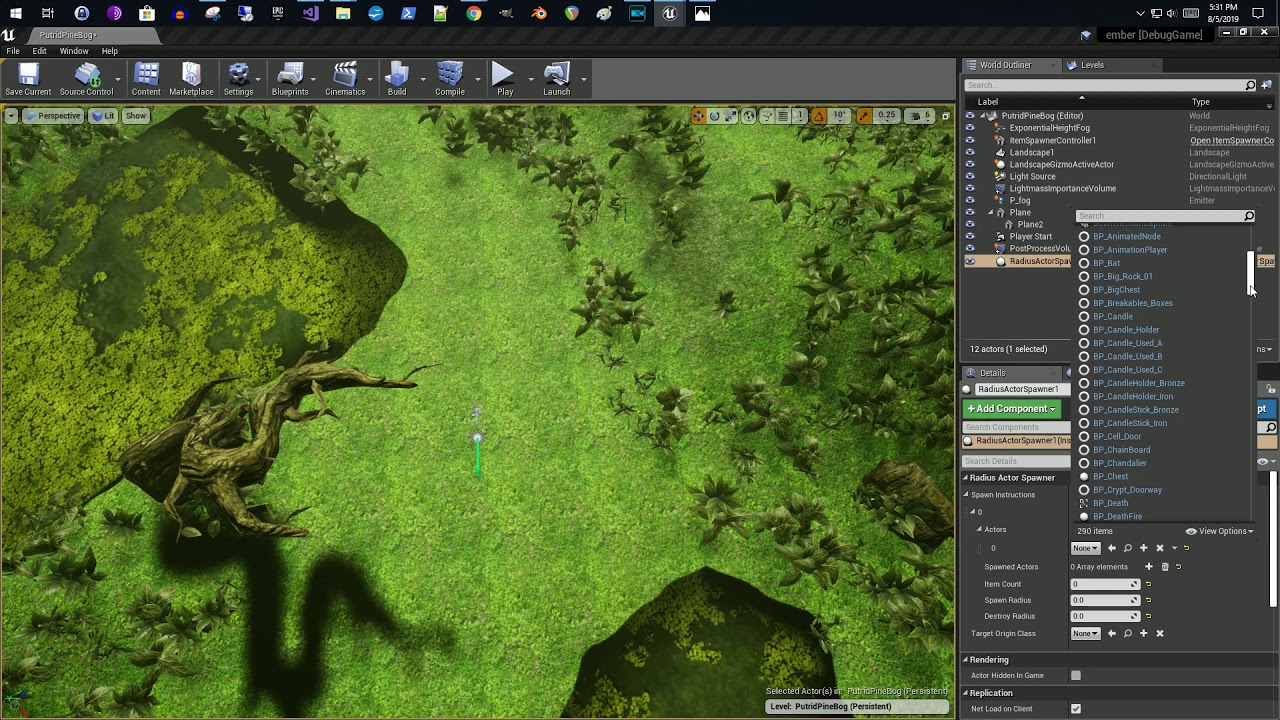Viewport: 1280px width, 720px height.
Task: Open View Options in class picker
Action: pyautogui.click(x=1219, y=531)
